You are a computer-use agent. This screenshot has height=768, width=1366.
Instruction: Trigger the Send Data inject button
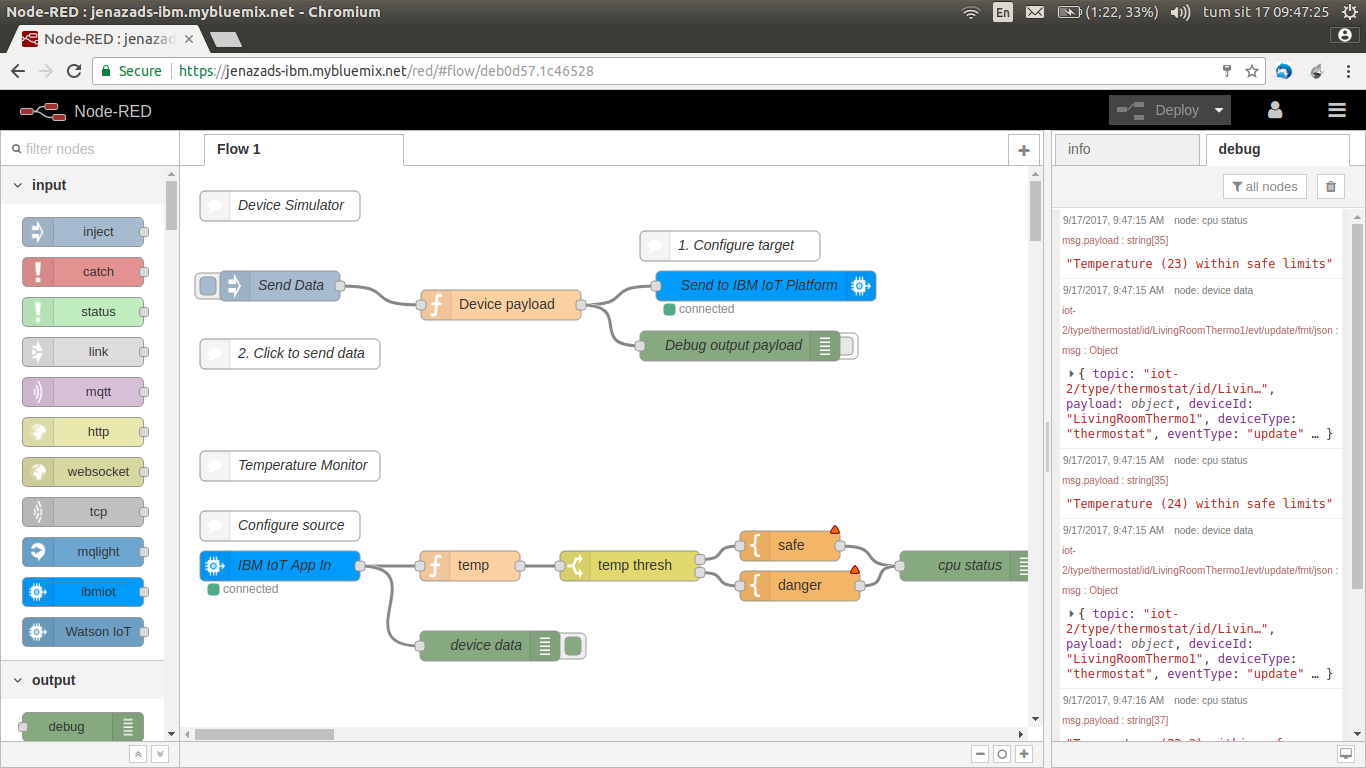click(207, 286)
